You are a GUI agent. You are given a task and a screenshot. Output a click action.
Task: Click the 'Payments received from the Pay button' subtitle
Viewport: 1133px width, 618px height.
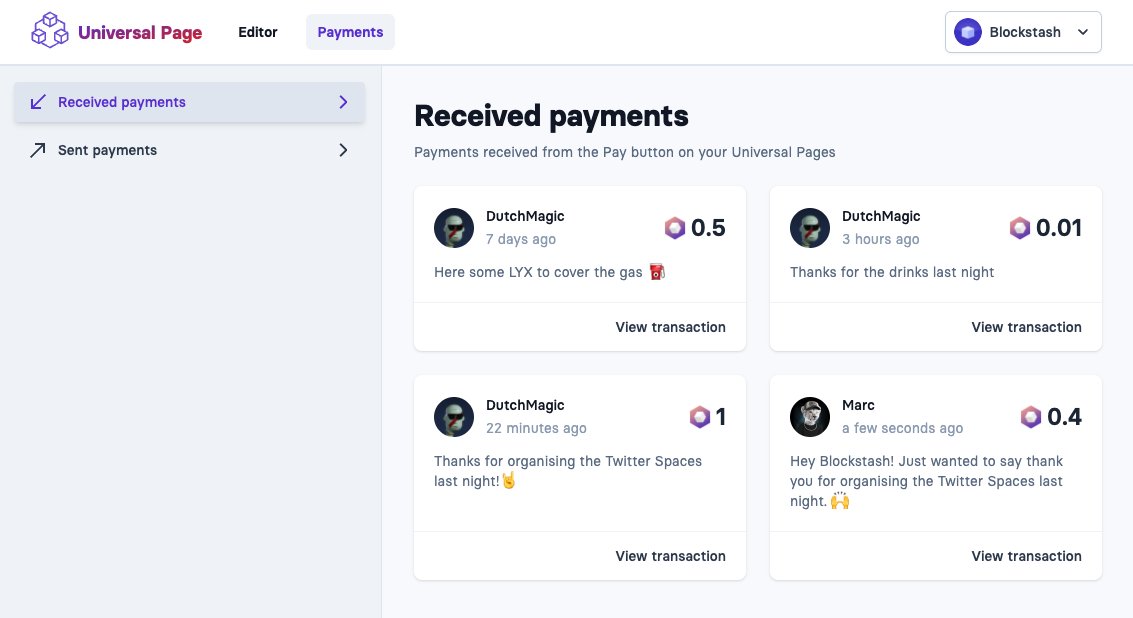[x=625, y=153]
